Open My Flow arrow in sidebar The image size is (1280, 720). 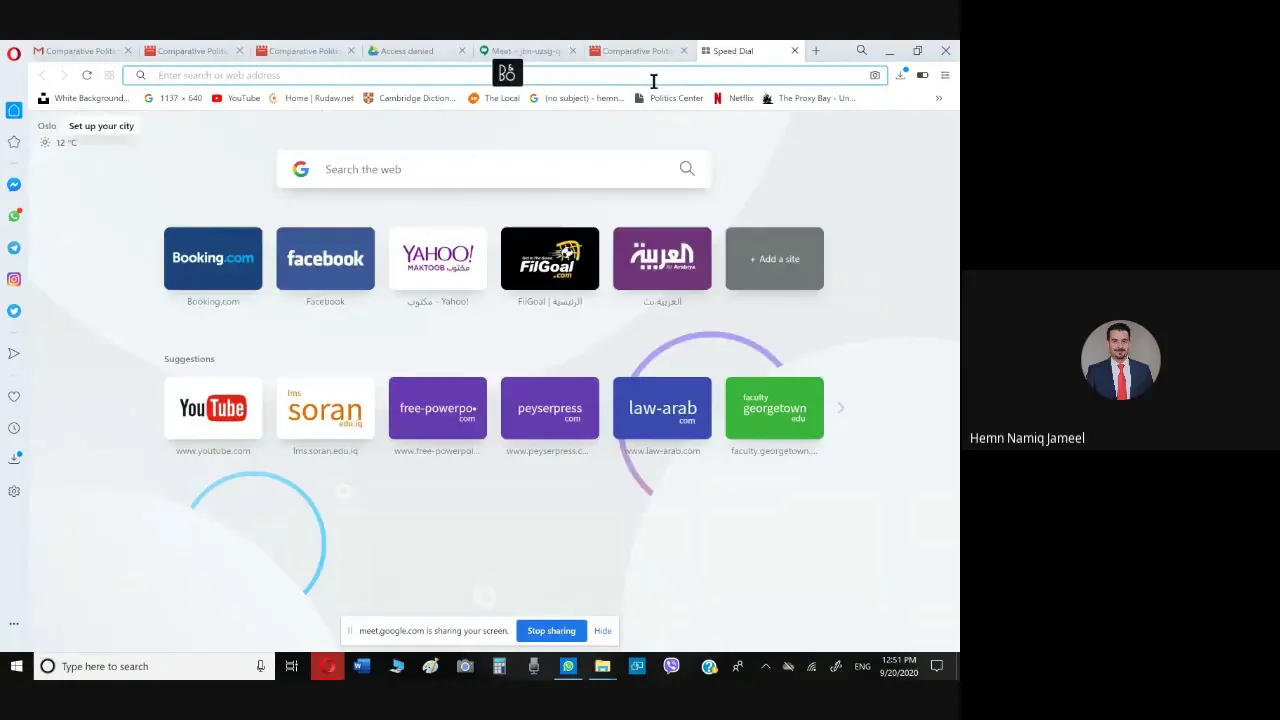point(14,354)
